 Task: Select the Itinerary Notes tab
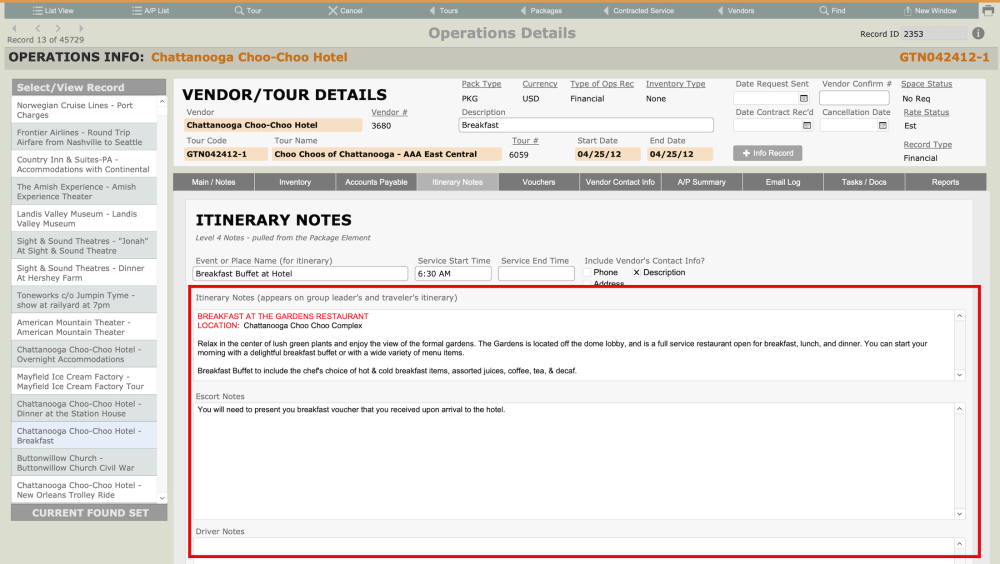(457, 182)
